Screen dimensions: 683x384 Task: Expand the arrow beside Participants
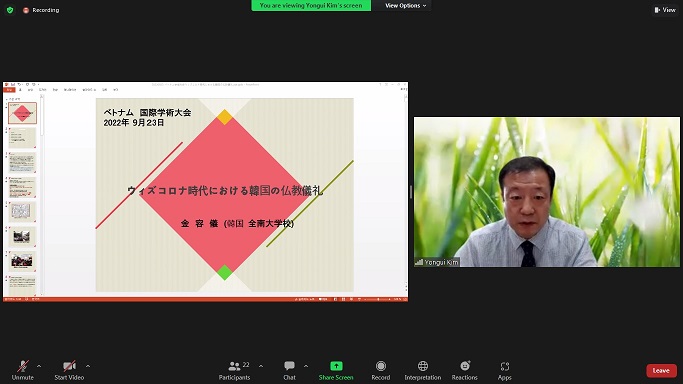click(x=261, y=366)
